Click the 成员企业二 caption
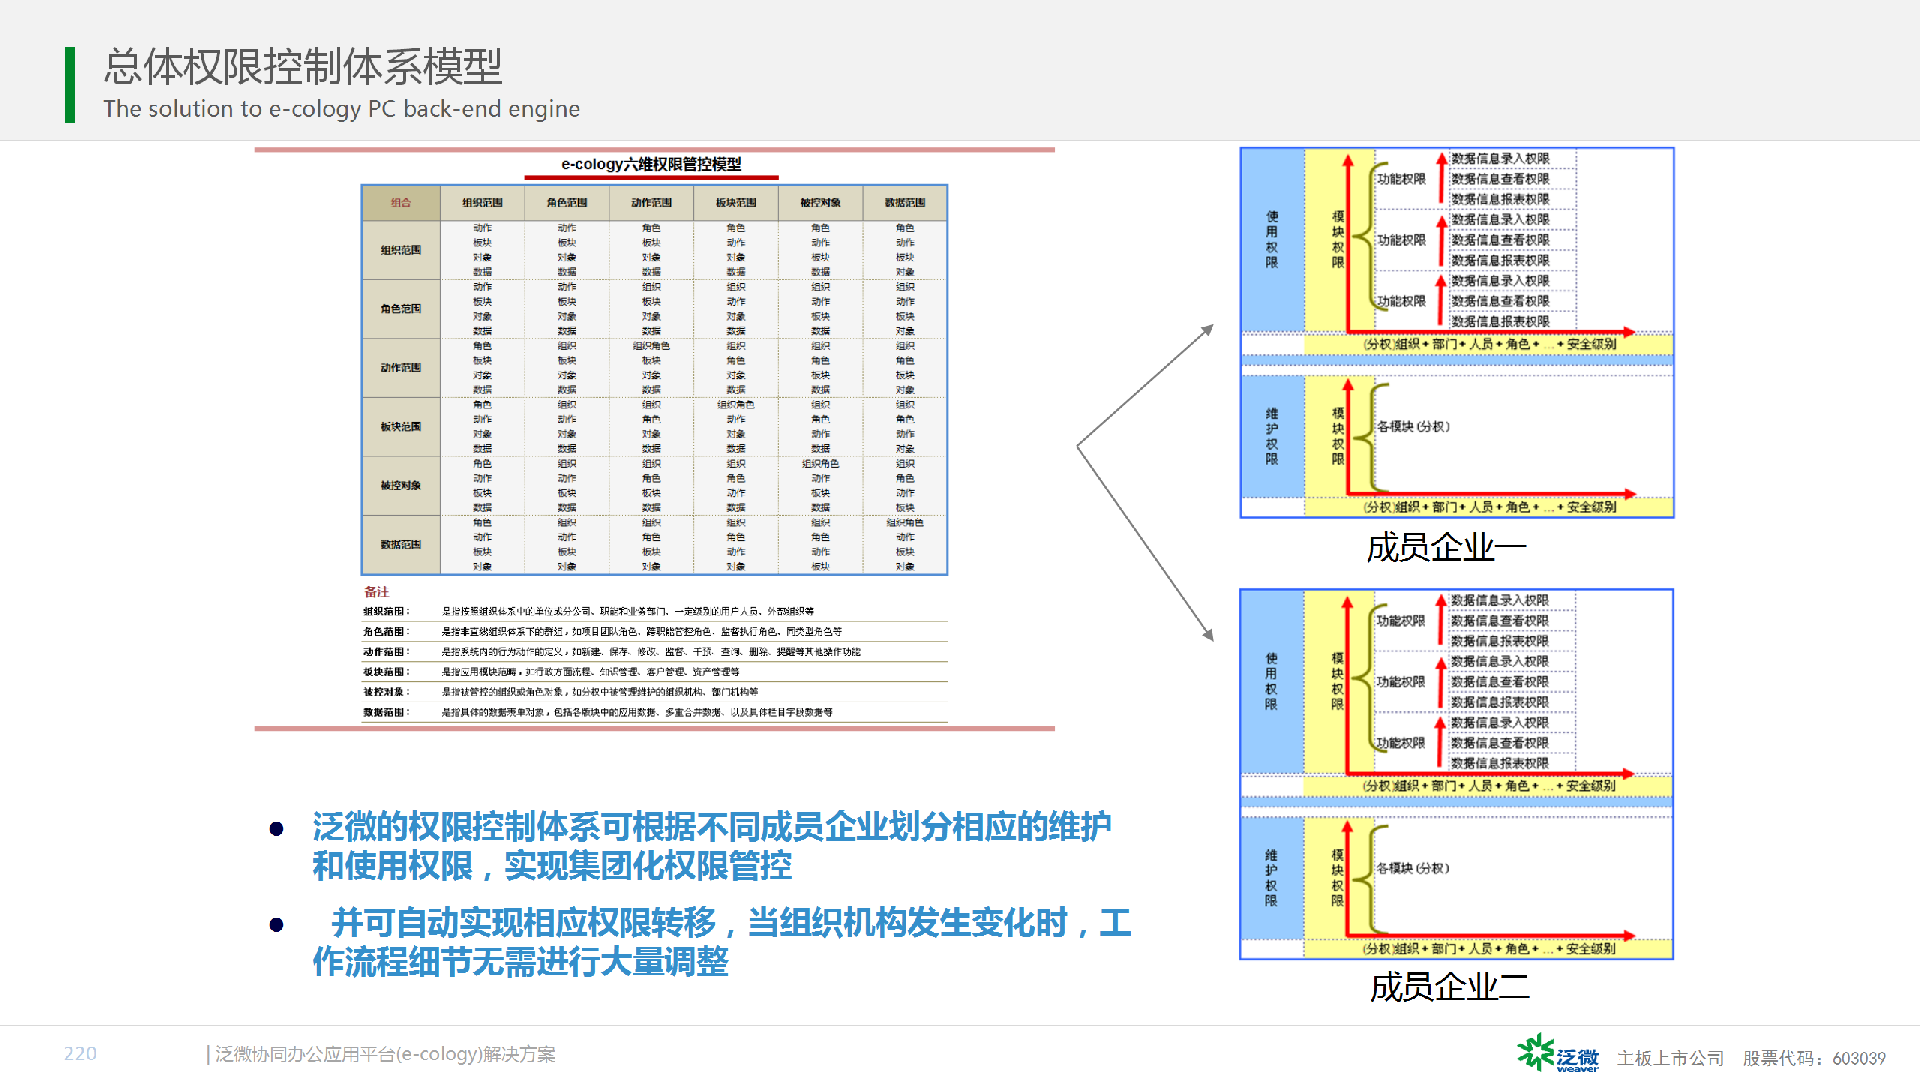The width and height of the screenshot is (1920, 1080). click(x=1449, y=988)
